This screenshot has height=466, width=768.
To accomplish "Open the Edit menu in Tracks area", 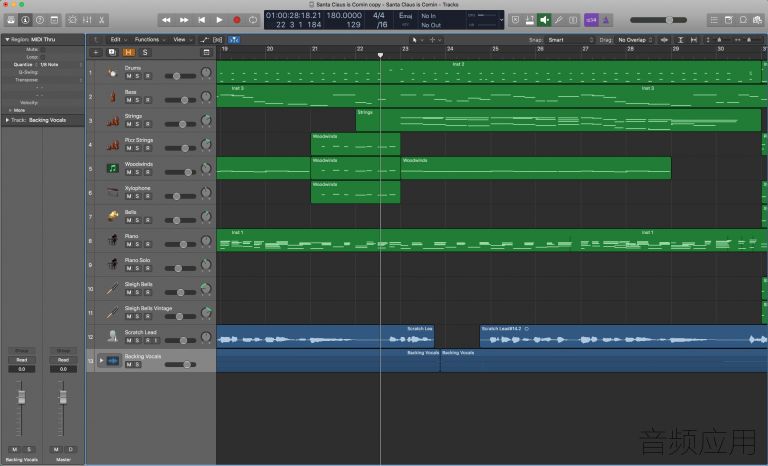I will (118, 40).
